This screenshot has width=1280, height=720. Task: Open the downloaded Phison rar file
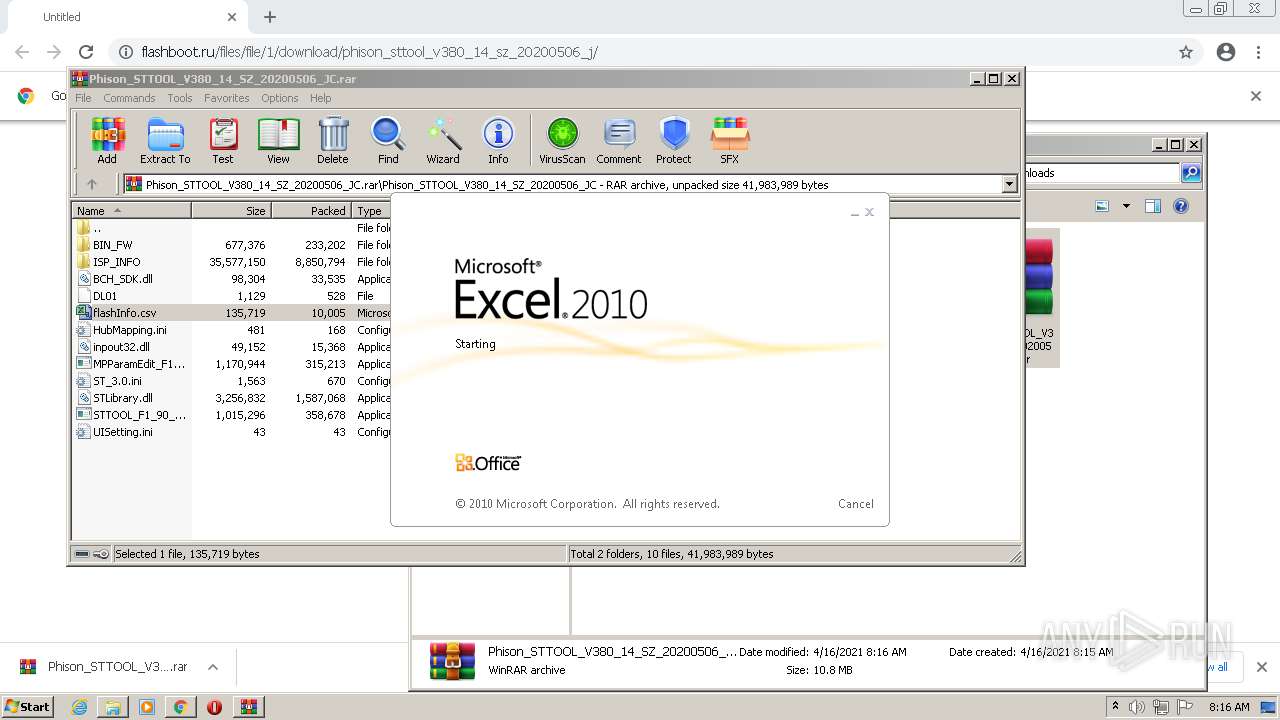[104, 667]
